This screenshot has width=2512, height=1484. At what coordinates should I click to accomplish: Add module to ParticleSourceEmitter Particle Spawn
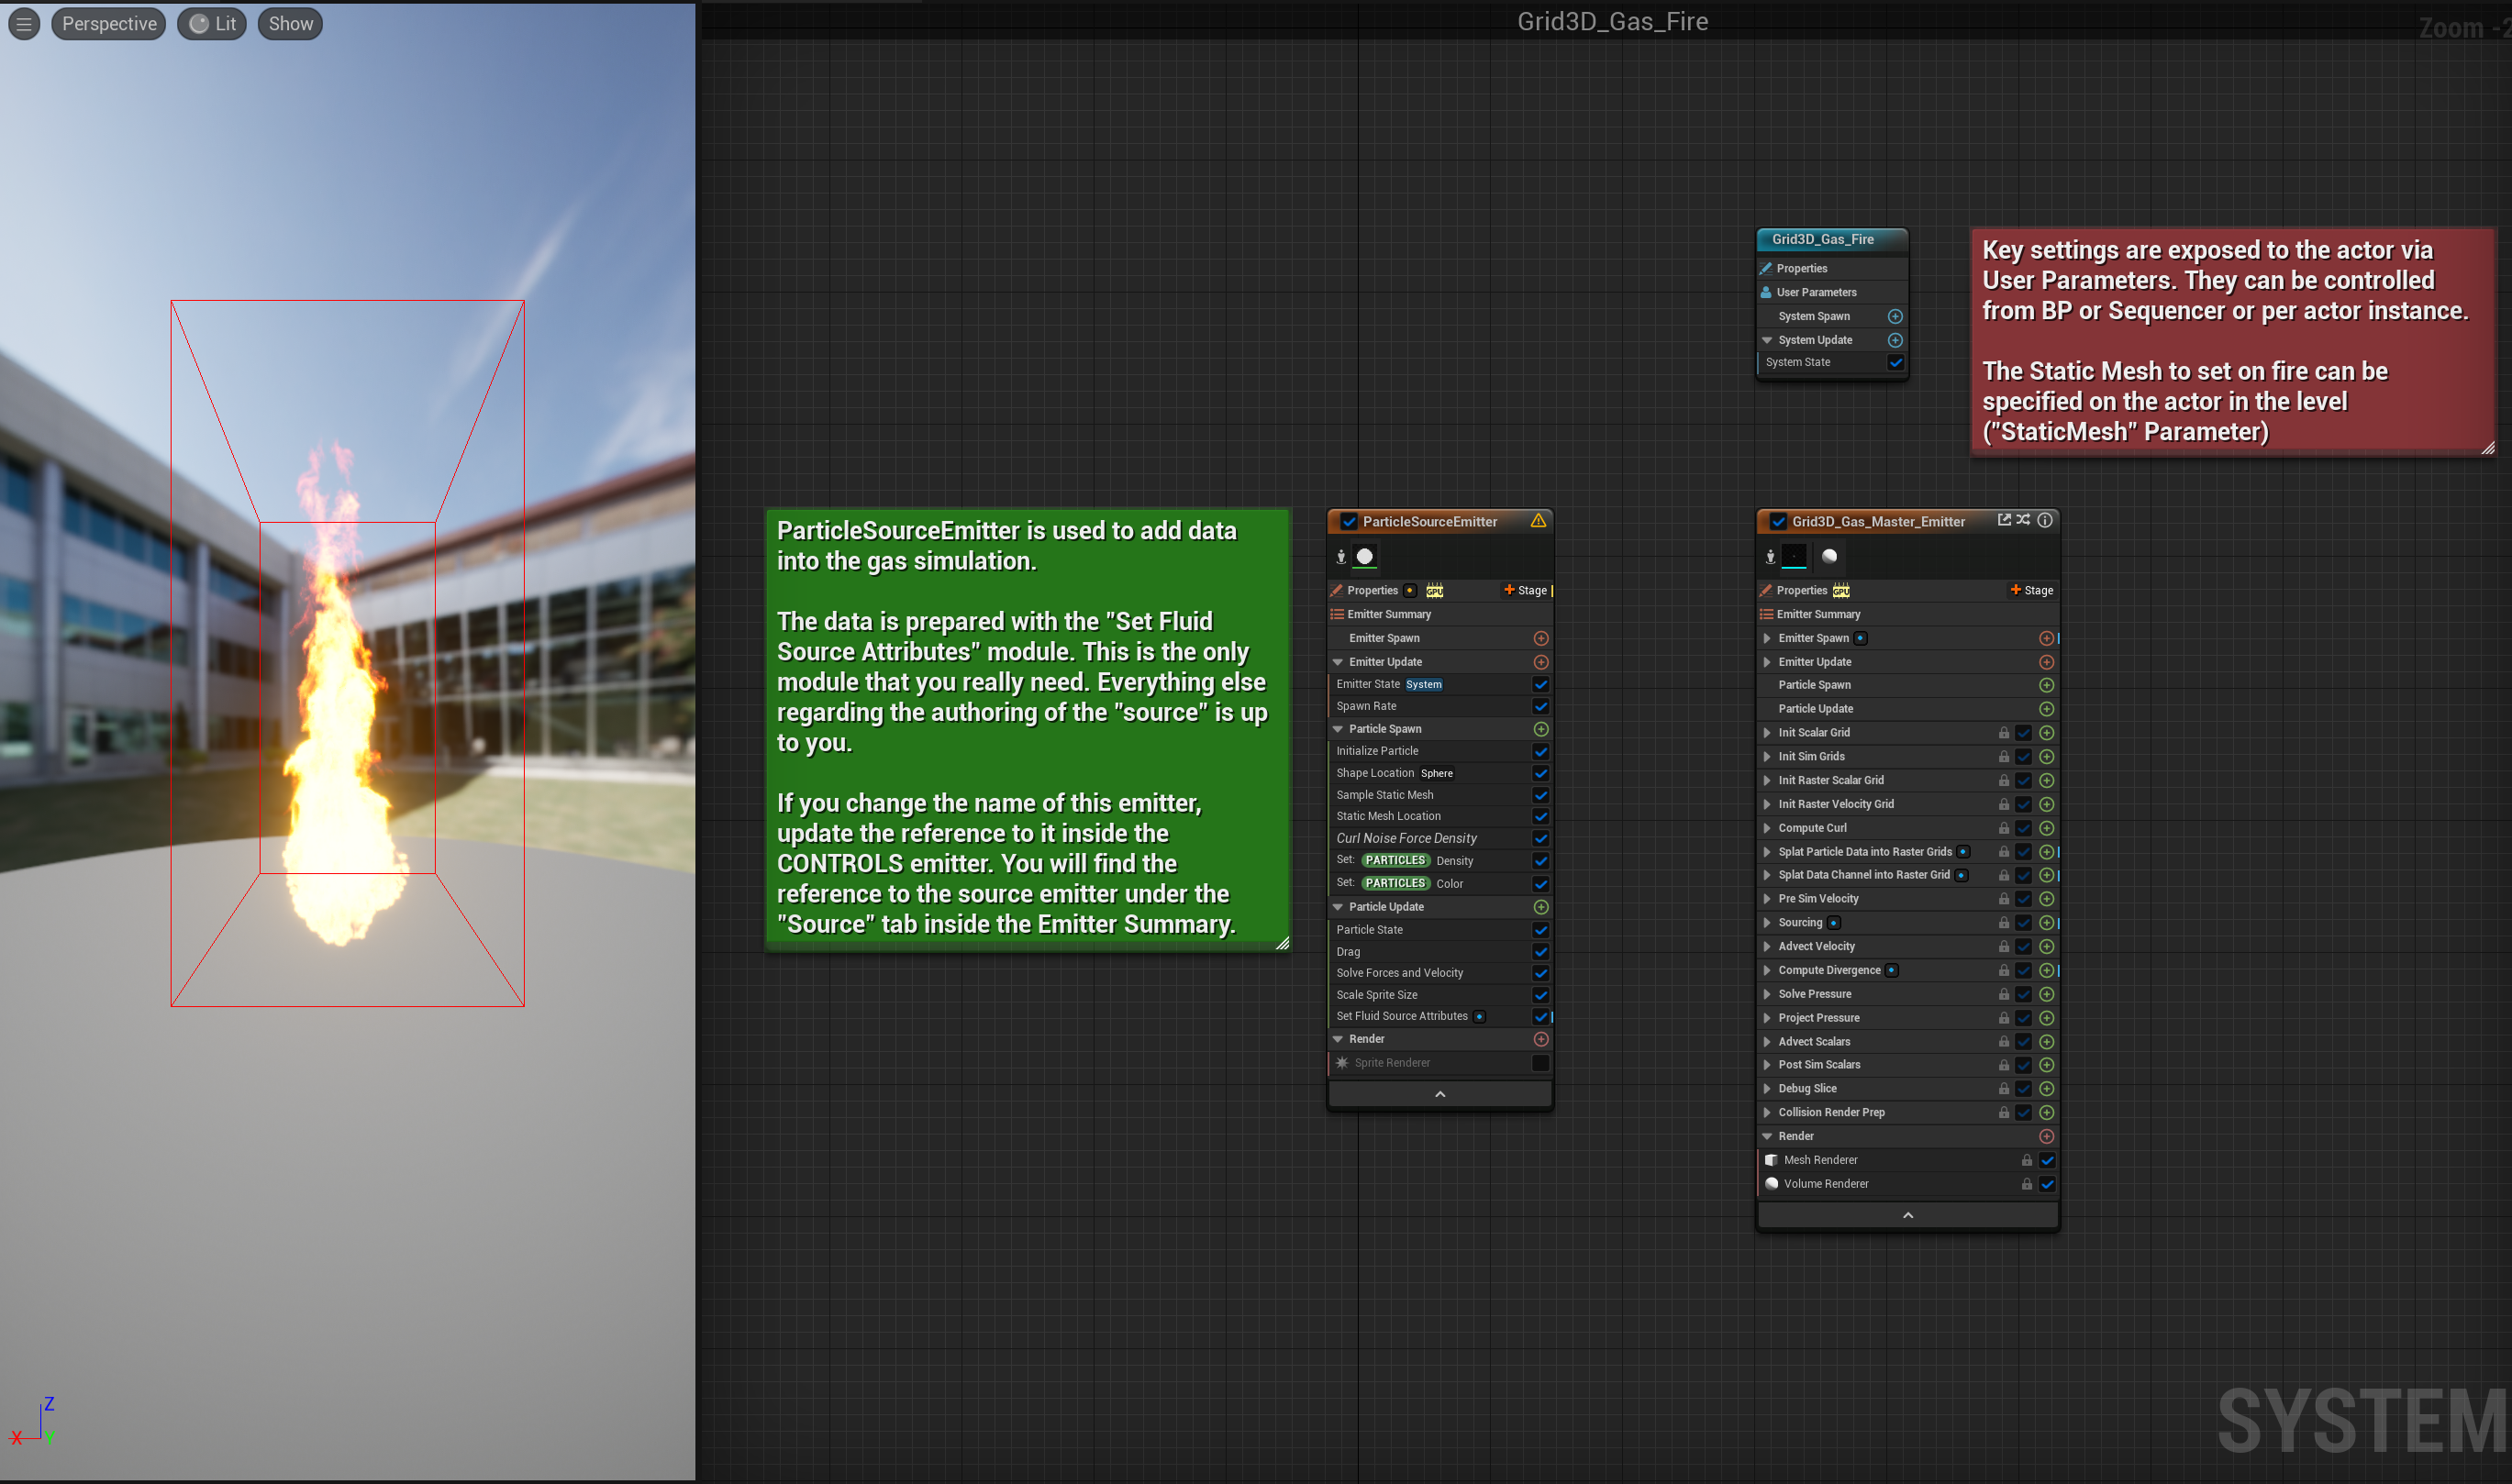tap(1541, 729)
